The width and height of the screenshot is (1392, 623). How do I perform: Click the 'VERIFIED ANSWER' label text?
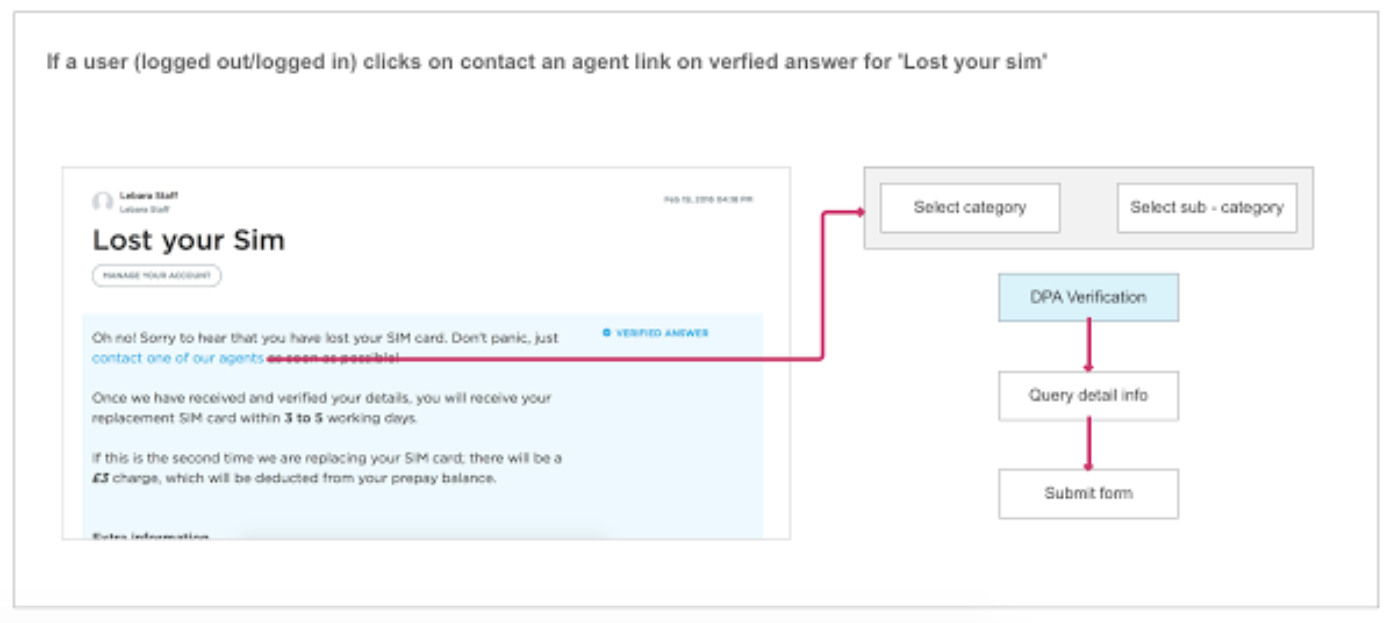coord(662,333)
